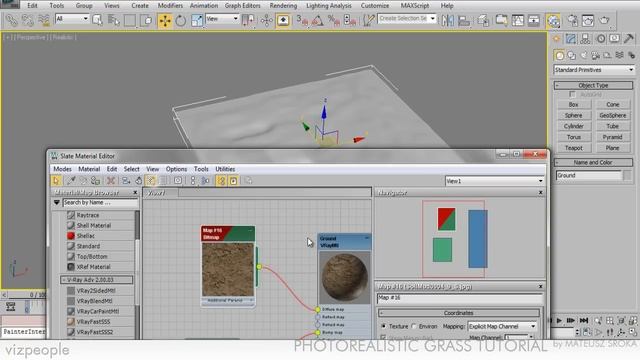Viewport: 640px width, 360px height.
Task: Click the Mirror tool icon
Action: tap(447, 20)
